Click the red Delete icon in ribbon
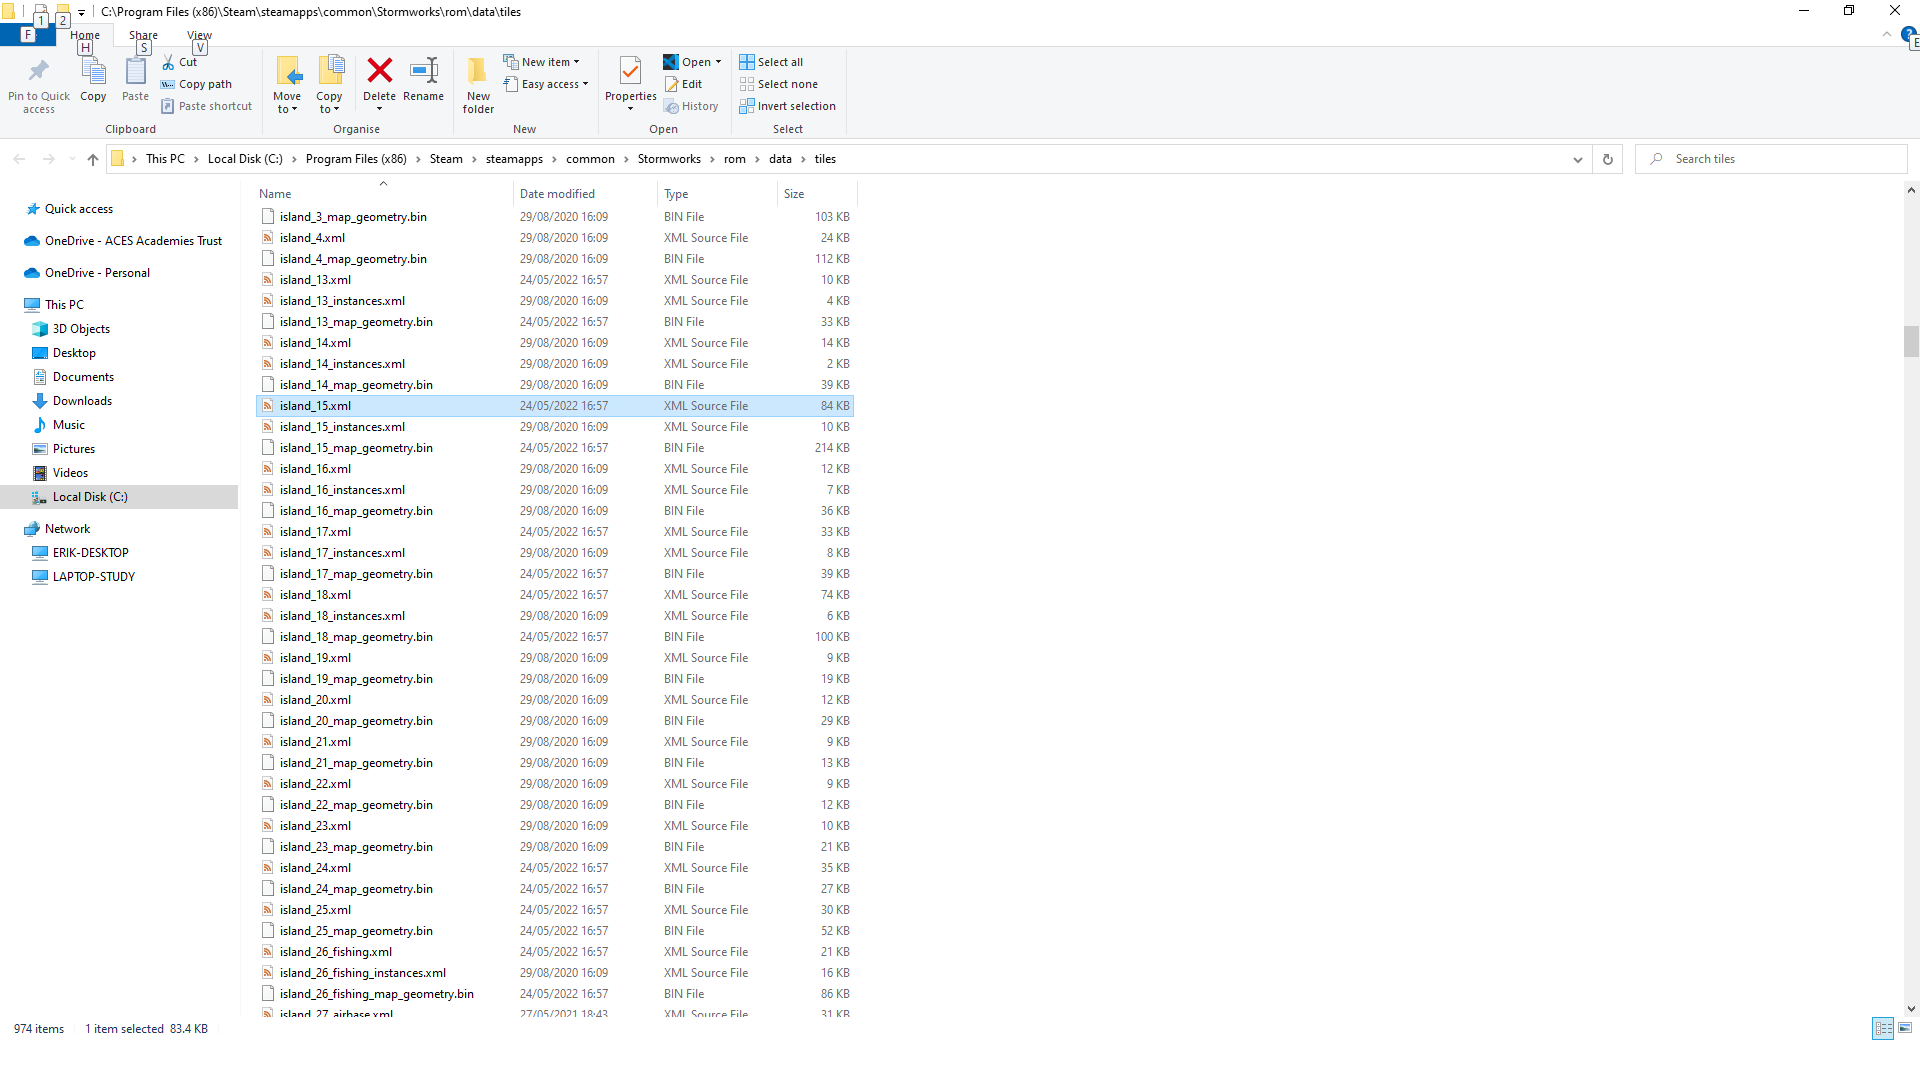The width and height of the screenshot is (1920, 1080). [x=379, y=71]
